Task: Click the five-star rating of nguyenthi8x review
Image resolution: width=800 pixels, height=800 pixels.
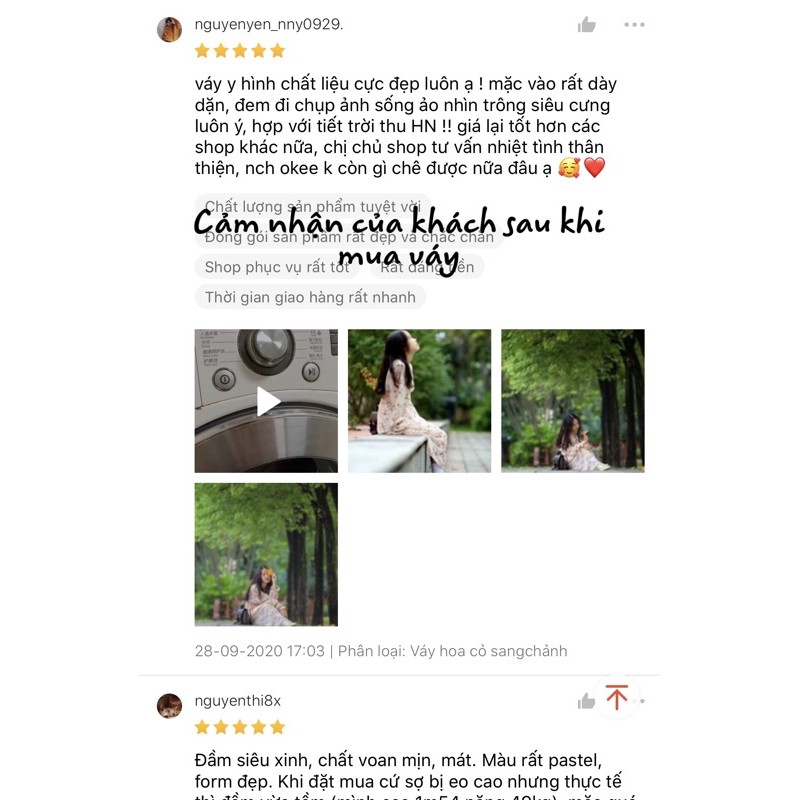Action: pos(240,727)
